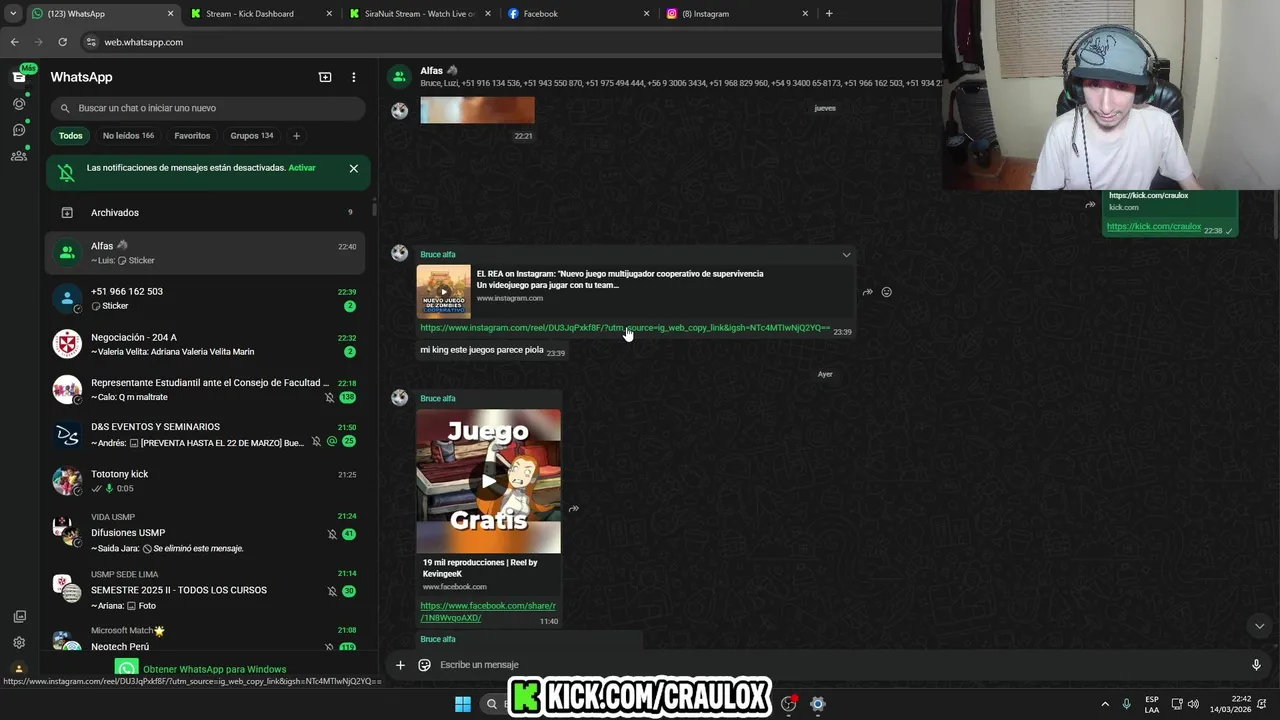Screen dimensions: 1280x720
Task: Open Negociación - 204 A chat
Action: coord(205,344)
